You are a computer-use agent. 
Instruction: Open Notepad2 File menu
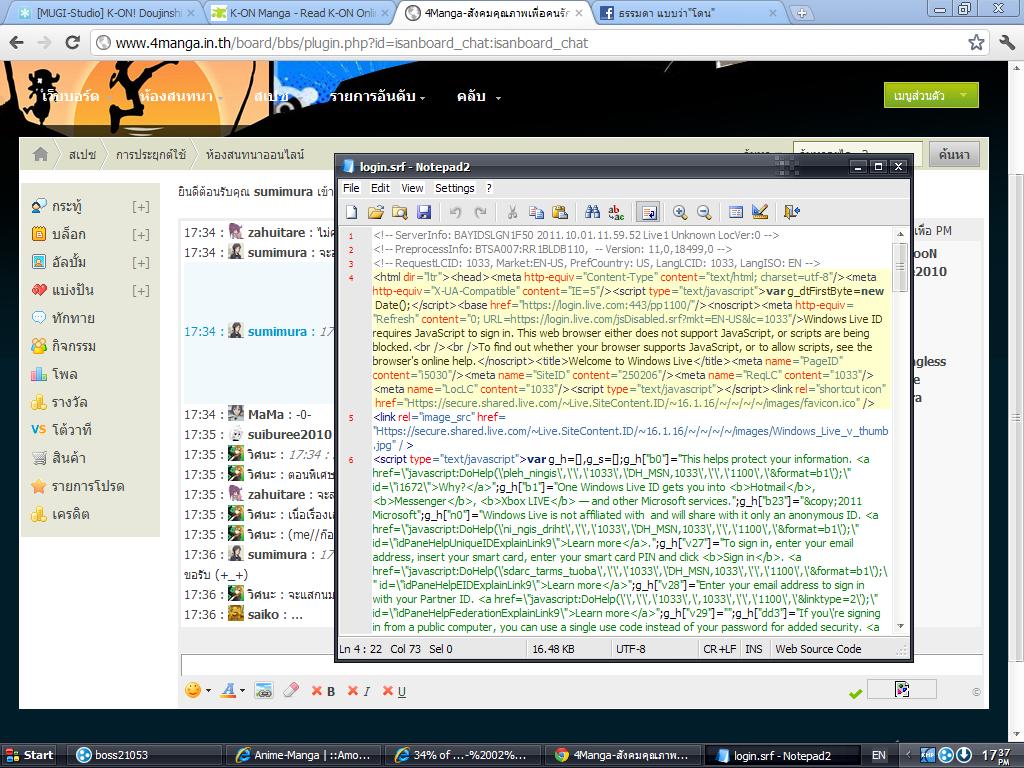click(x=351, y=188)
